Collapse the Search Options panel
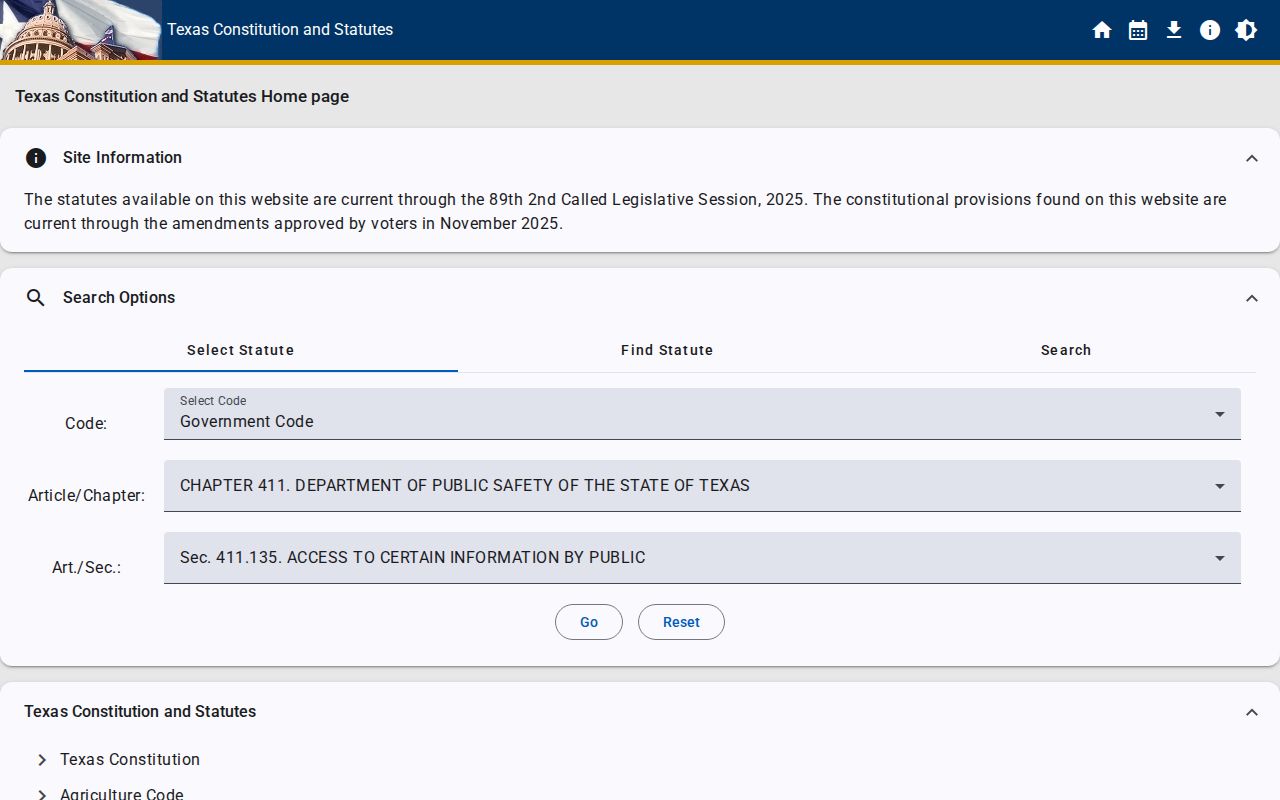 pyautogui.click(x=1252, y=298)
